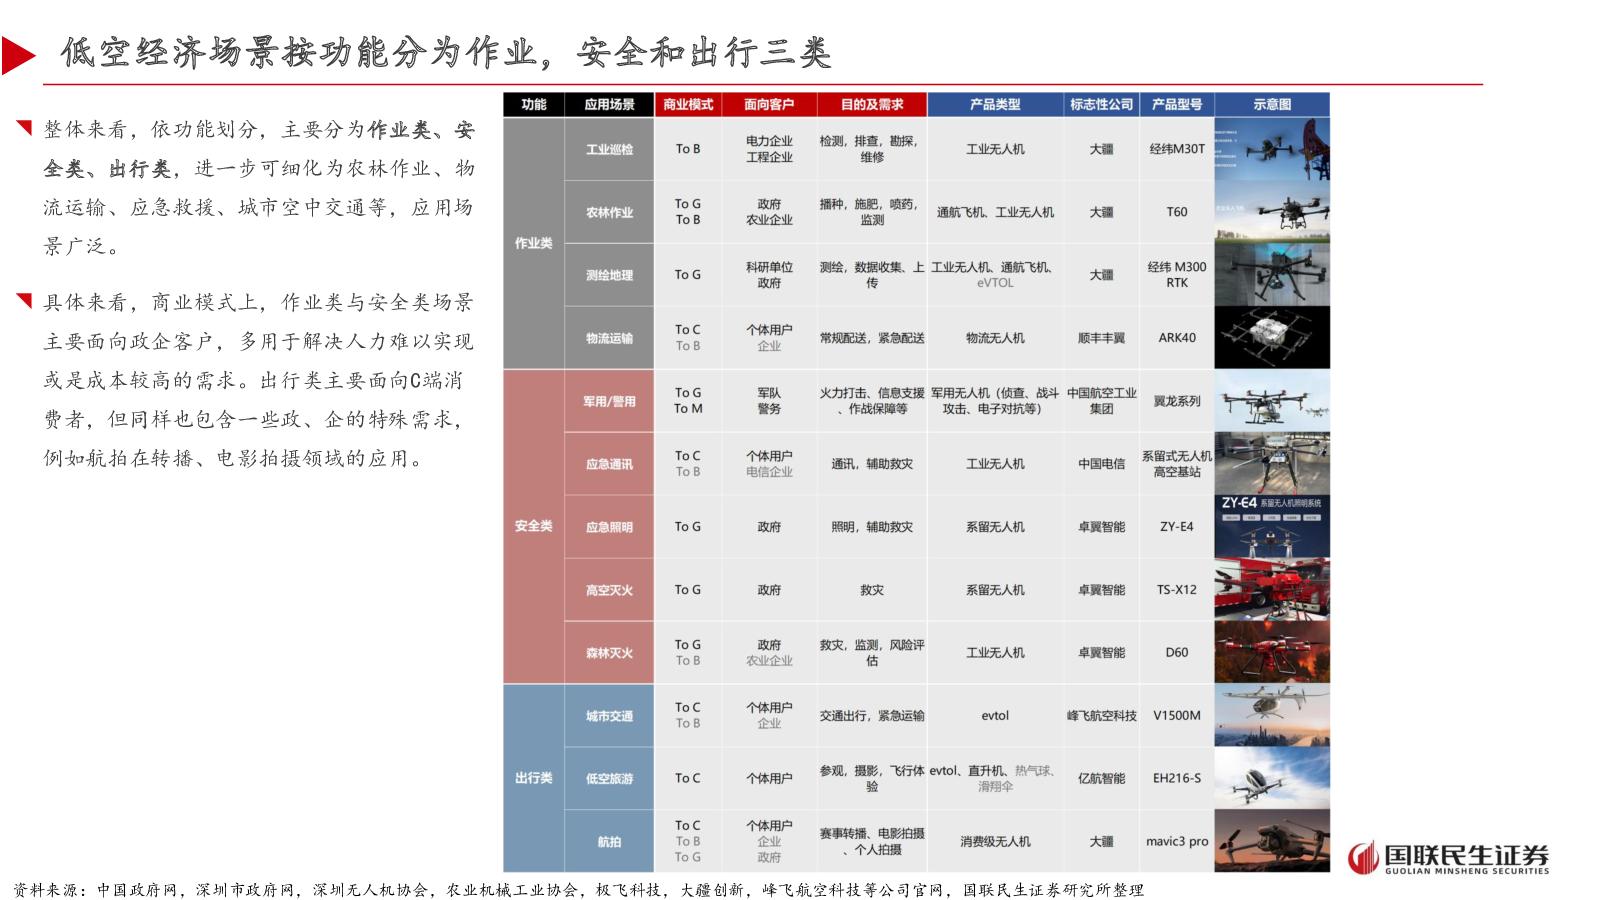This screenshot has width=1600, height=900.
Task: Select the 物流运输 scenario cell
Action: [x=609, y=338]
